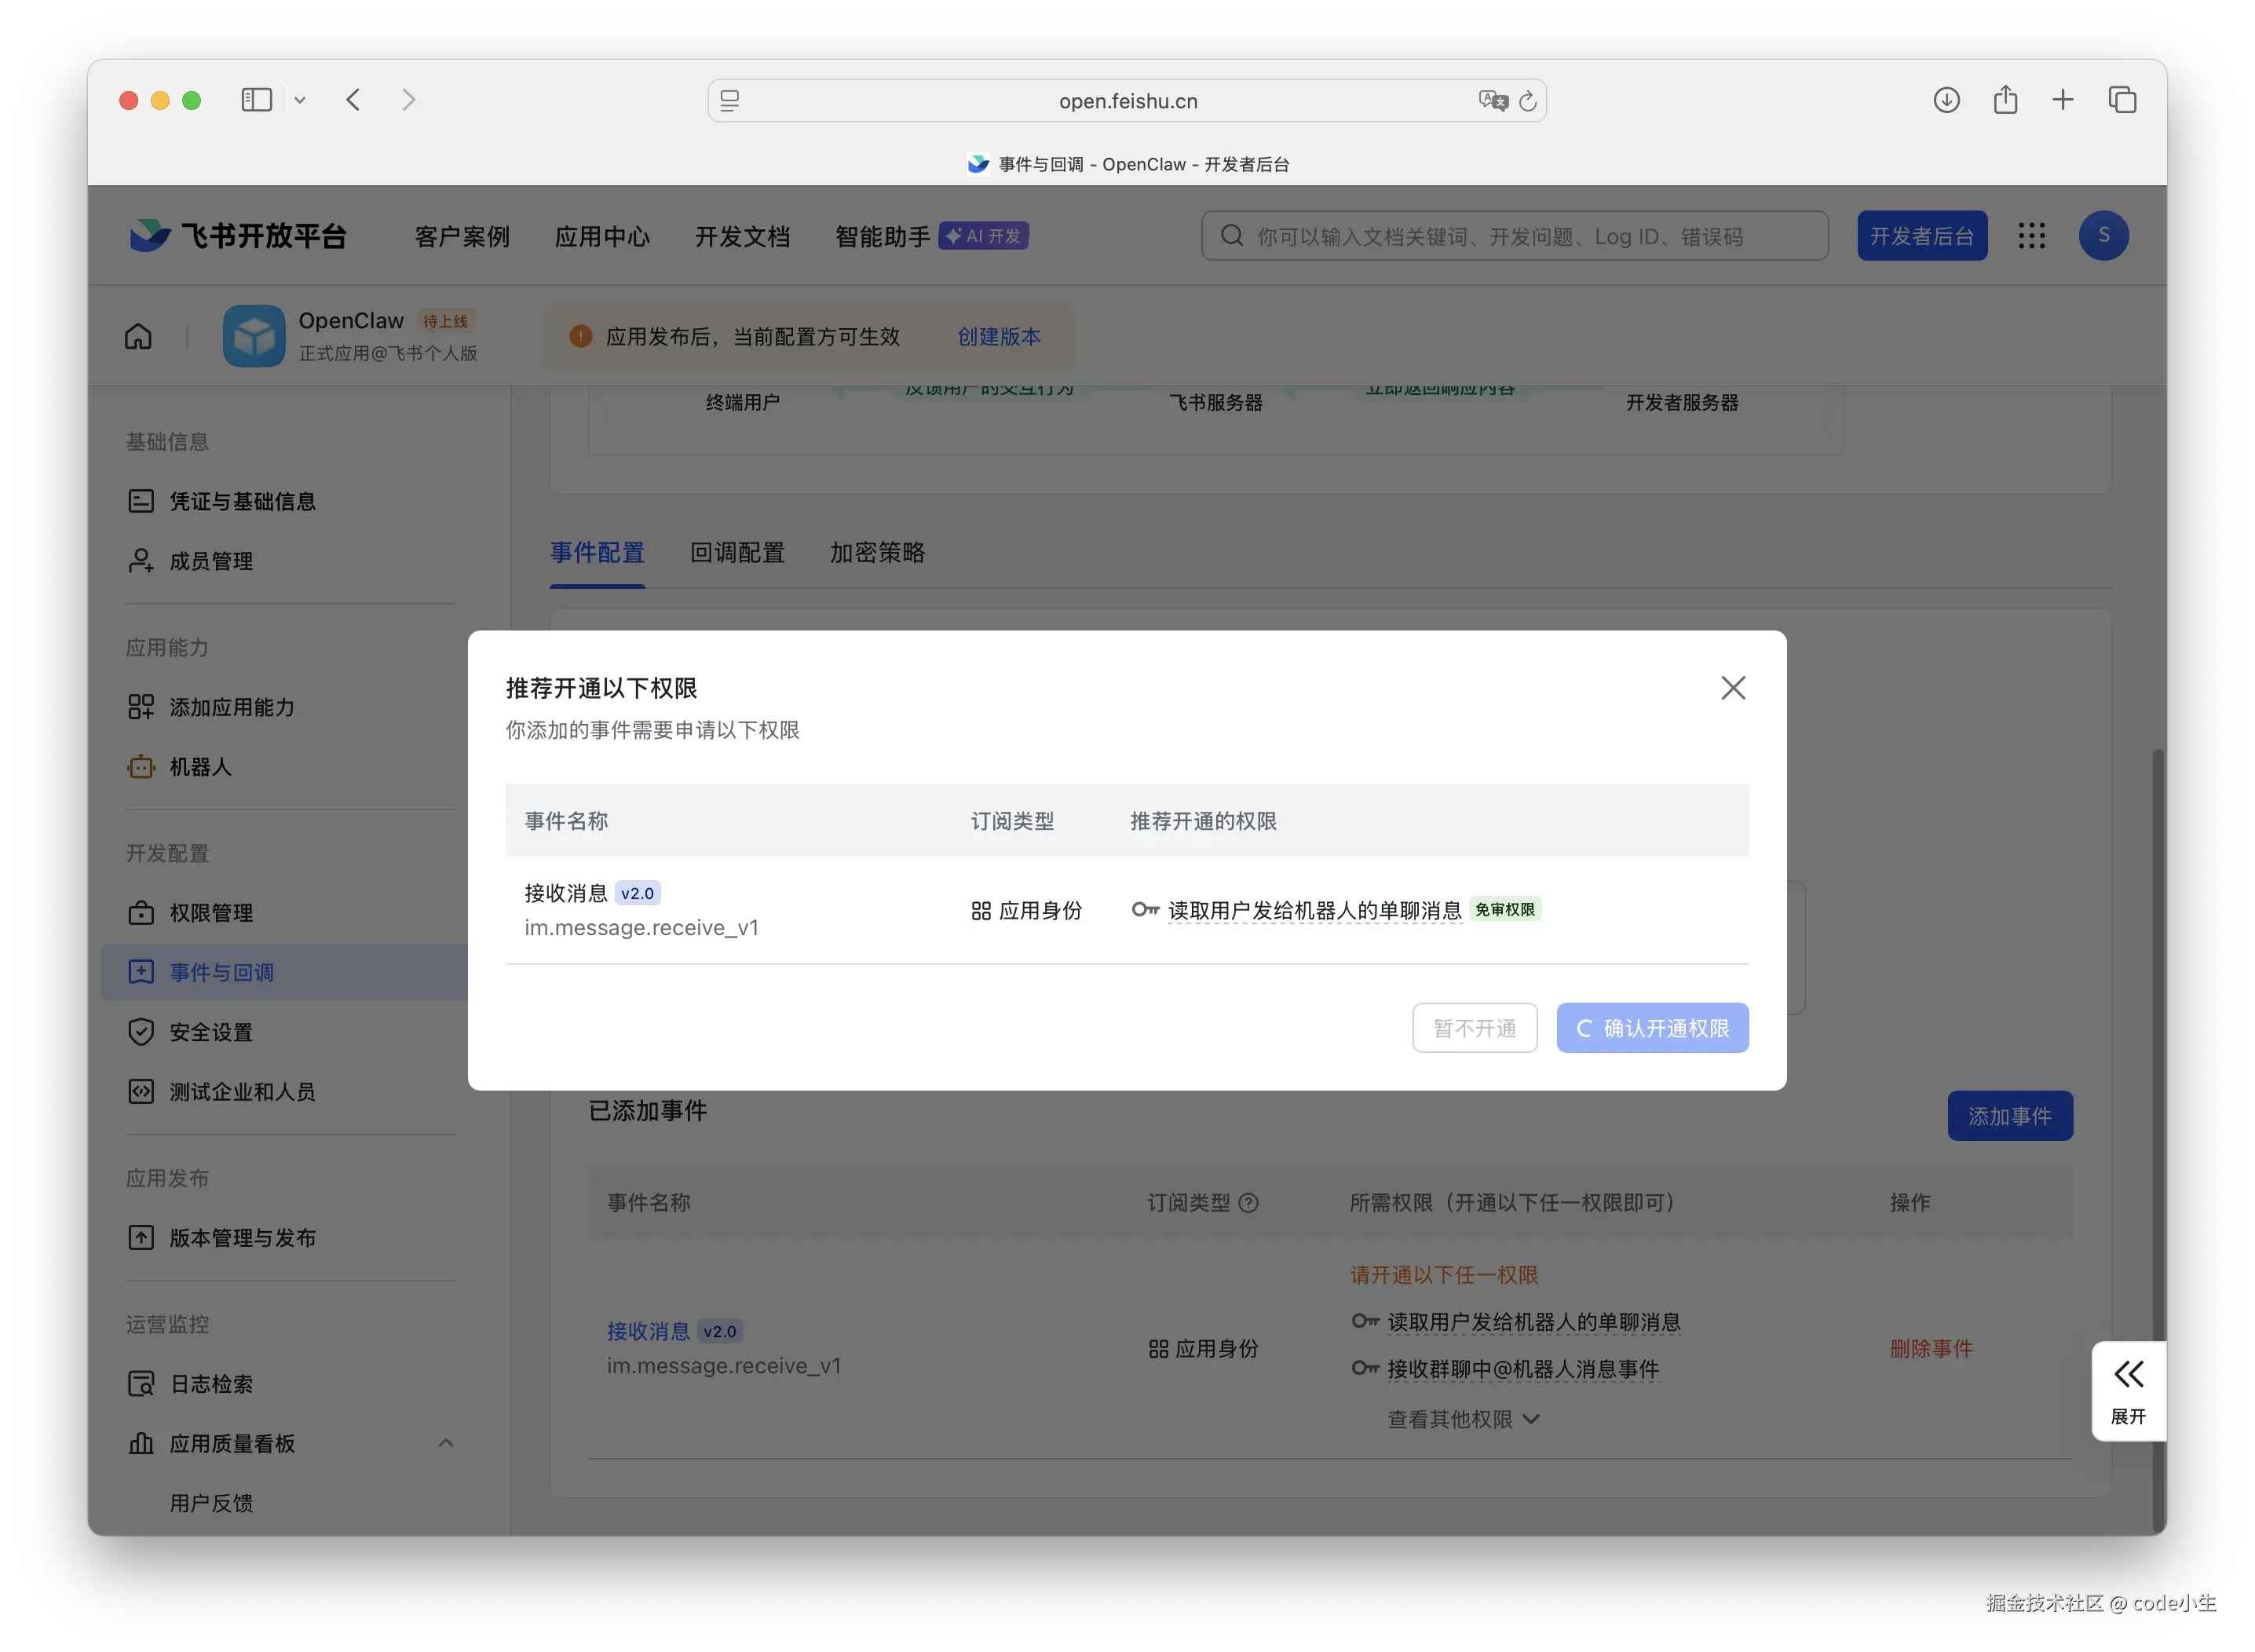Image resolution: width=2255 pixels, height=1652 pixels.
Task: Expand the sidebar dropdown chevron in Safari
Action: pos(300,100)
